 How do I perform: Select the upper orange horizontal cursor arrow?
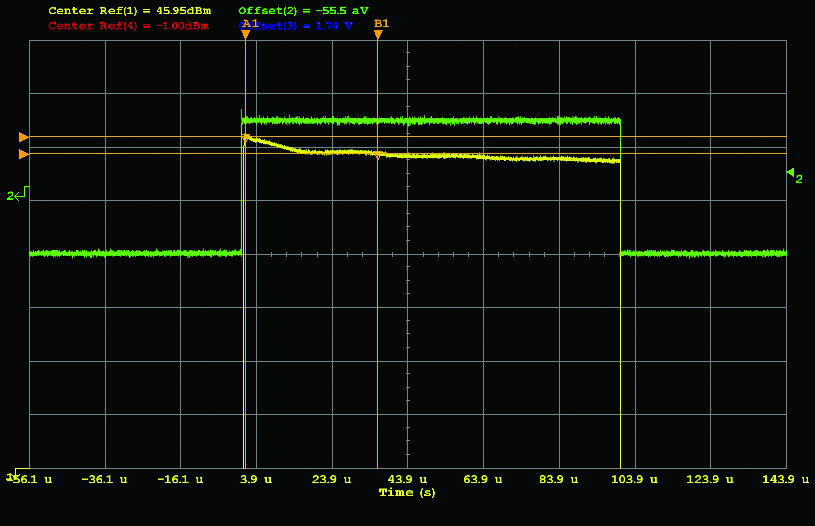coord(24,137)
